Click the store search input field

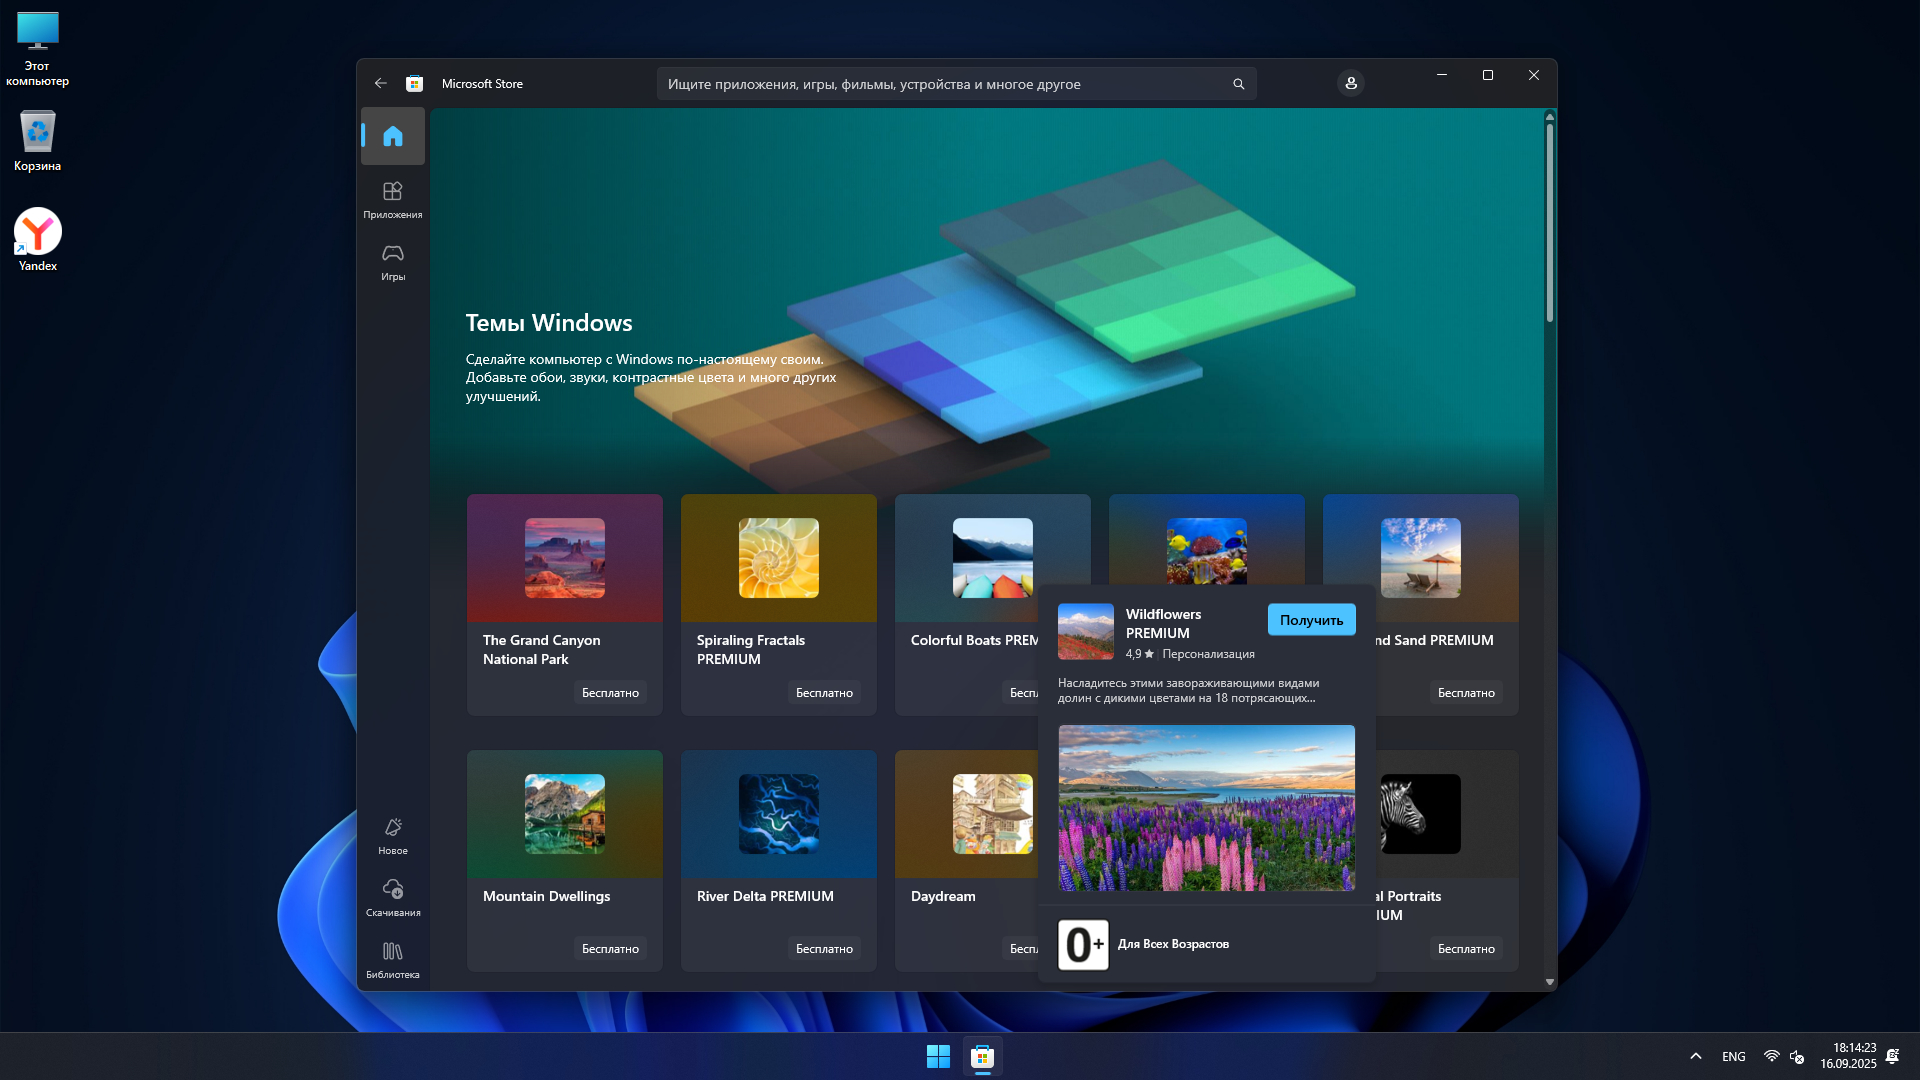940,84
